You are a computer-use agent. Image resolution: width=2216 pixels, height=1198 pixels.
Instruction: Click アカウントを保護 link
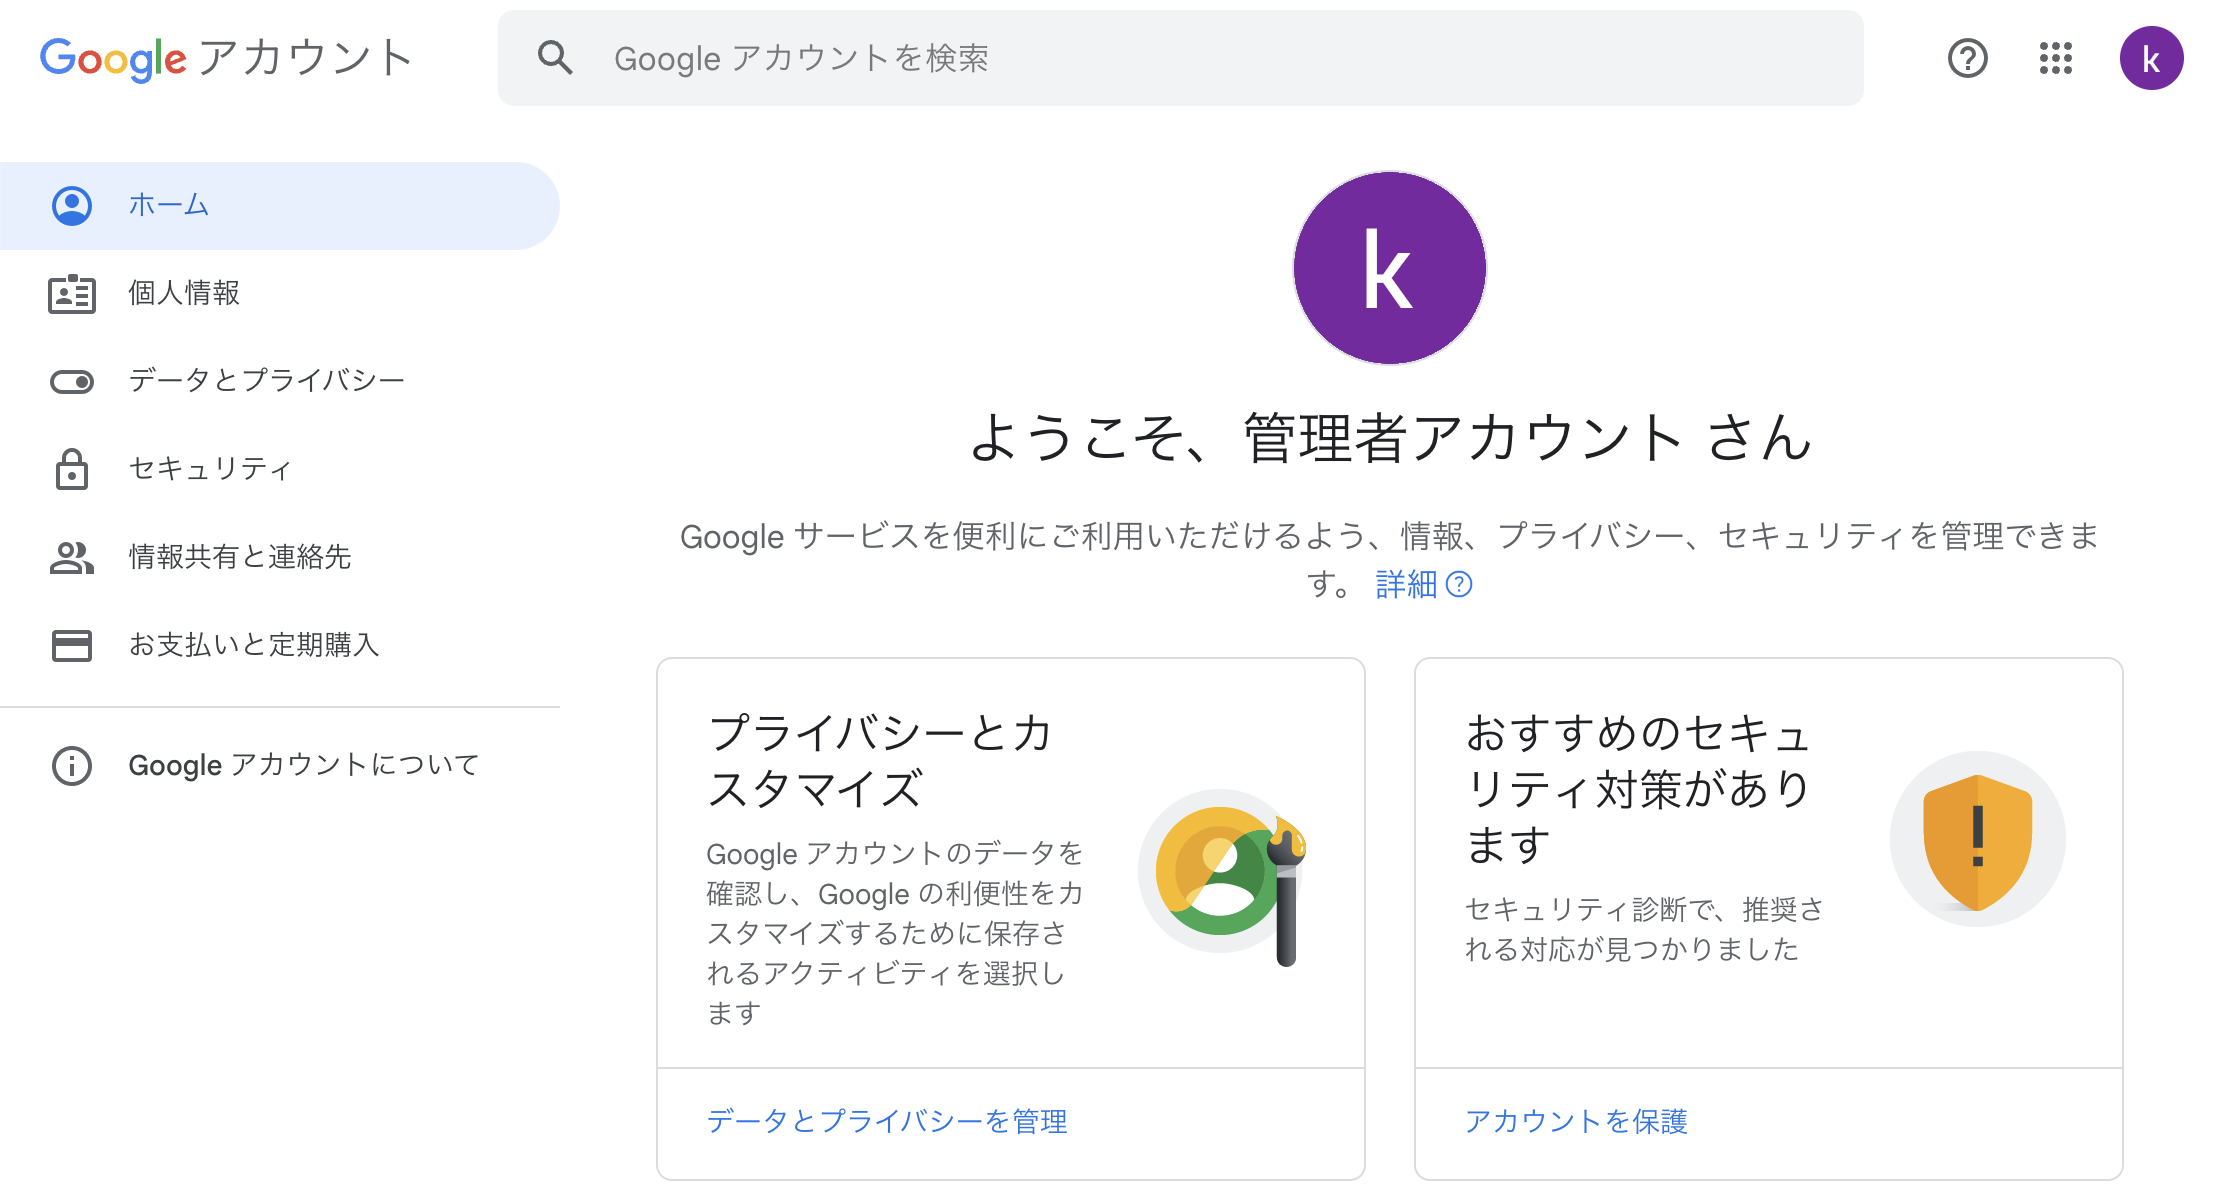tap(1576, 1121)
